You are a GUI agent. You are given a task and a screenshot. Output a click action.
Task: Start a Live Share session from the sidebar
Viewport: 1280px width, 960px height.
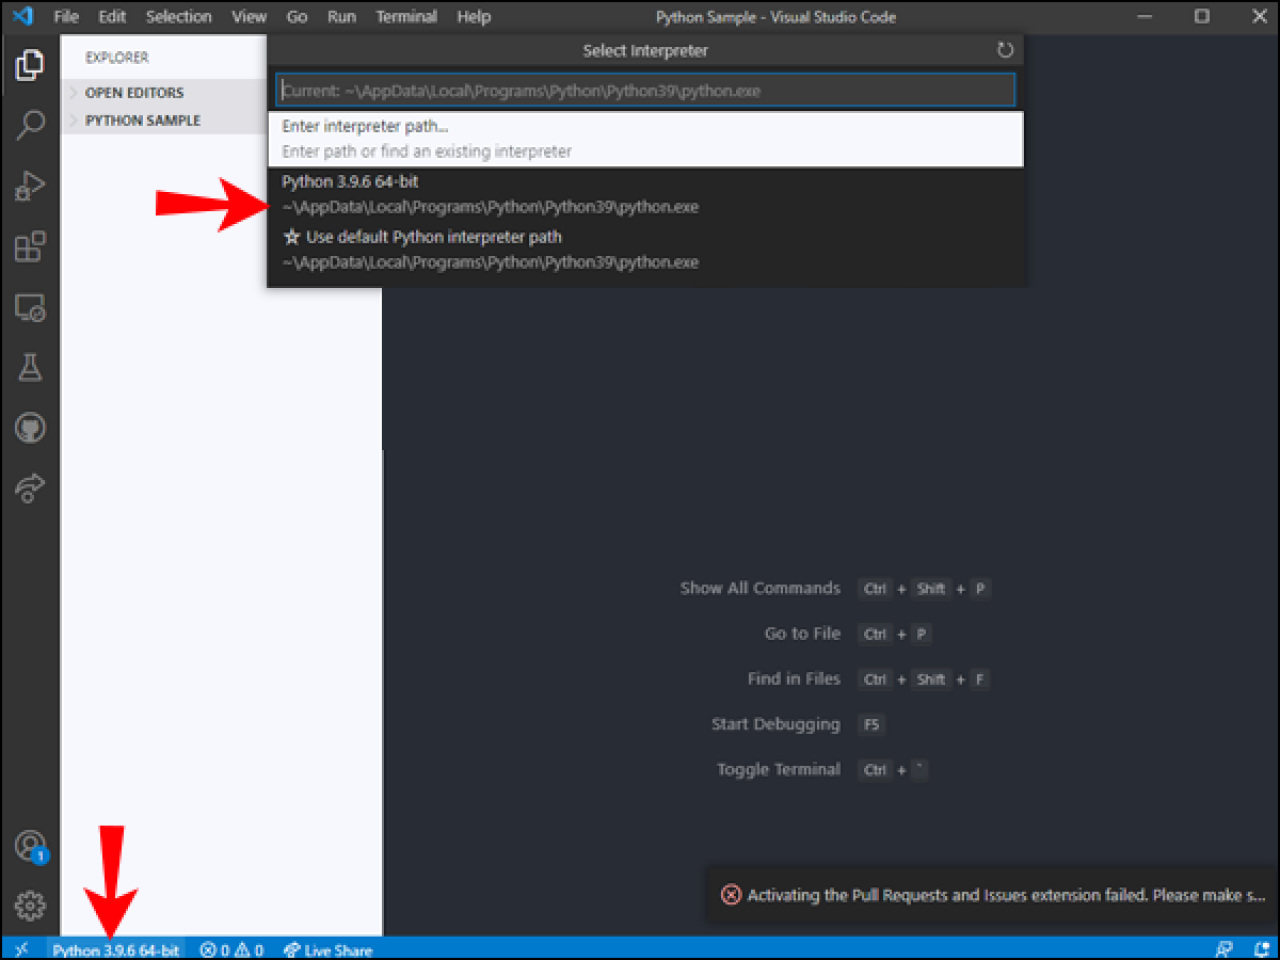tap(30, 488)
